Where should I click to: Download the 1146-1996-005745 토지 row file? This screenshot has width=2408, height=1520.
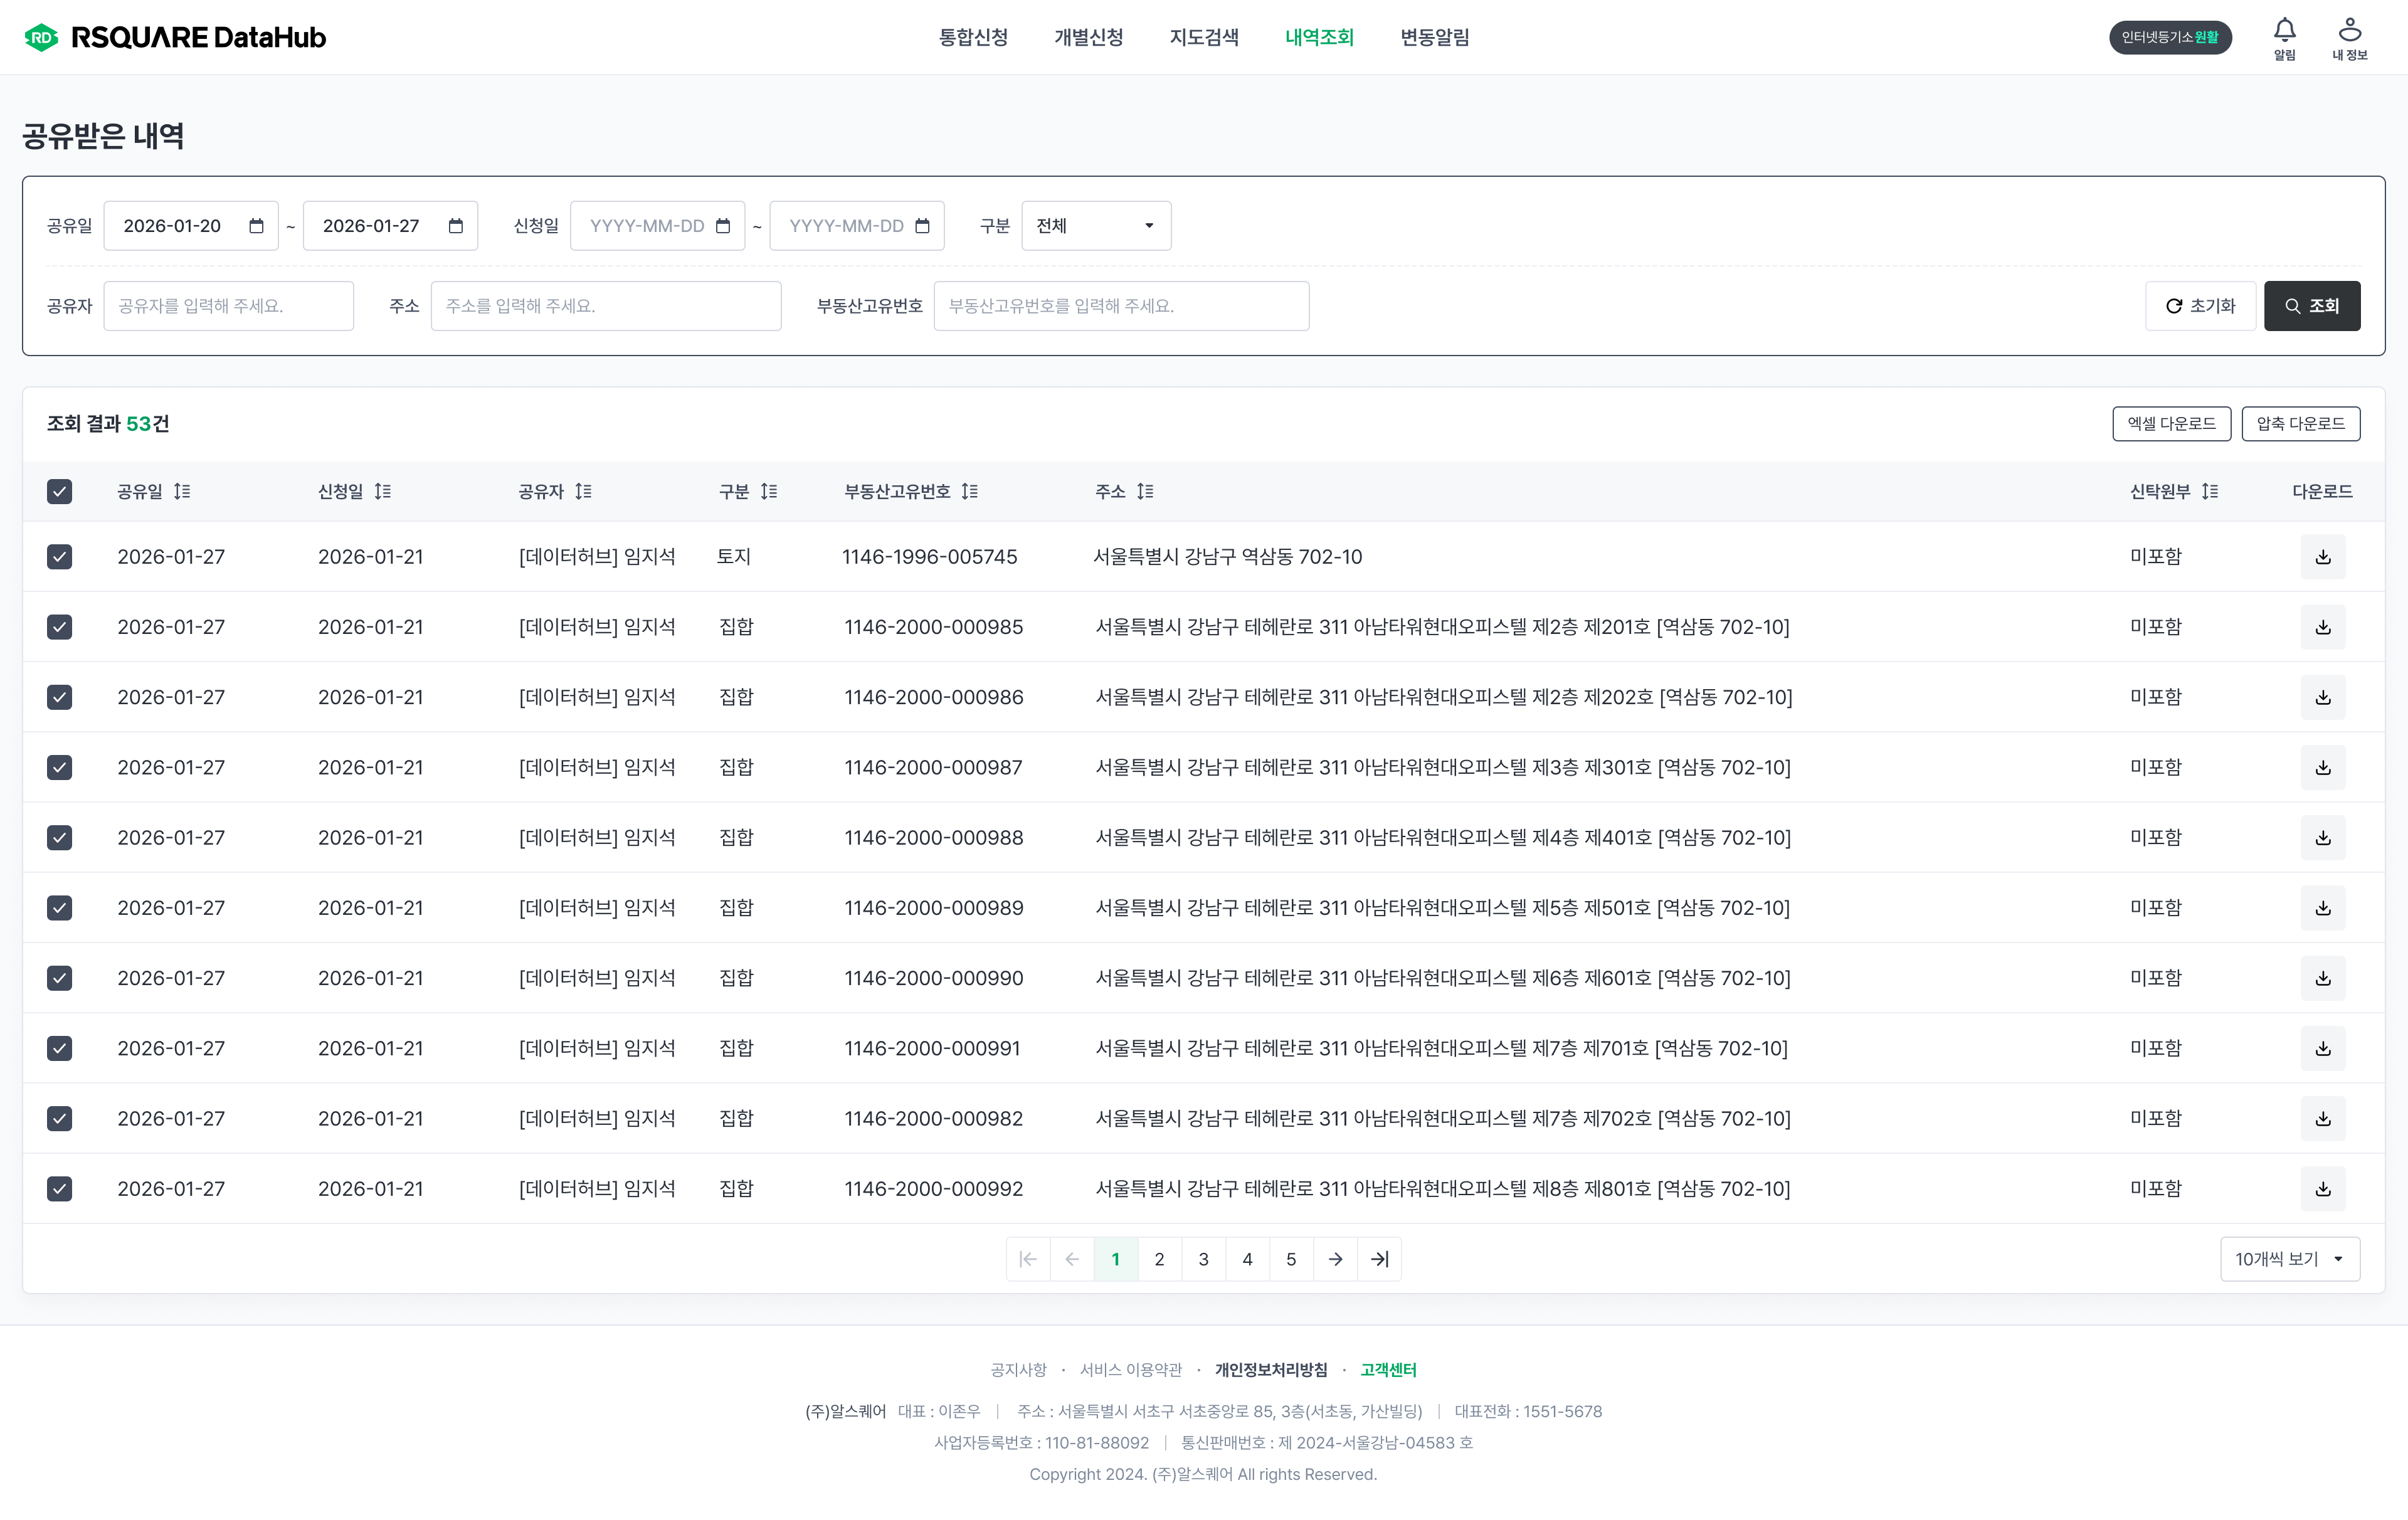(2322, 557)
